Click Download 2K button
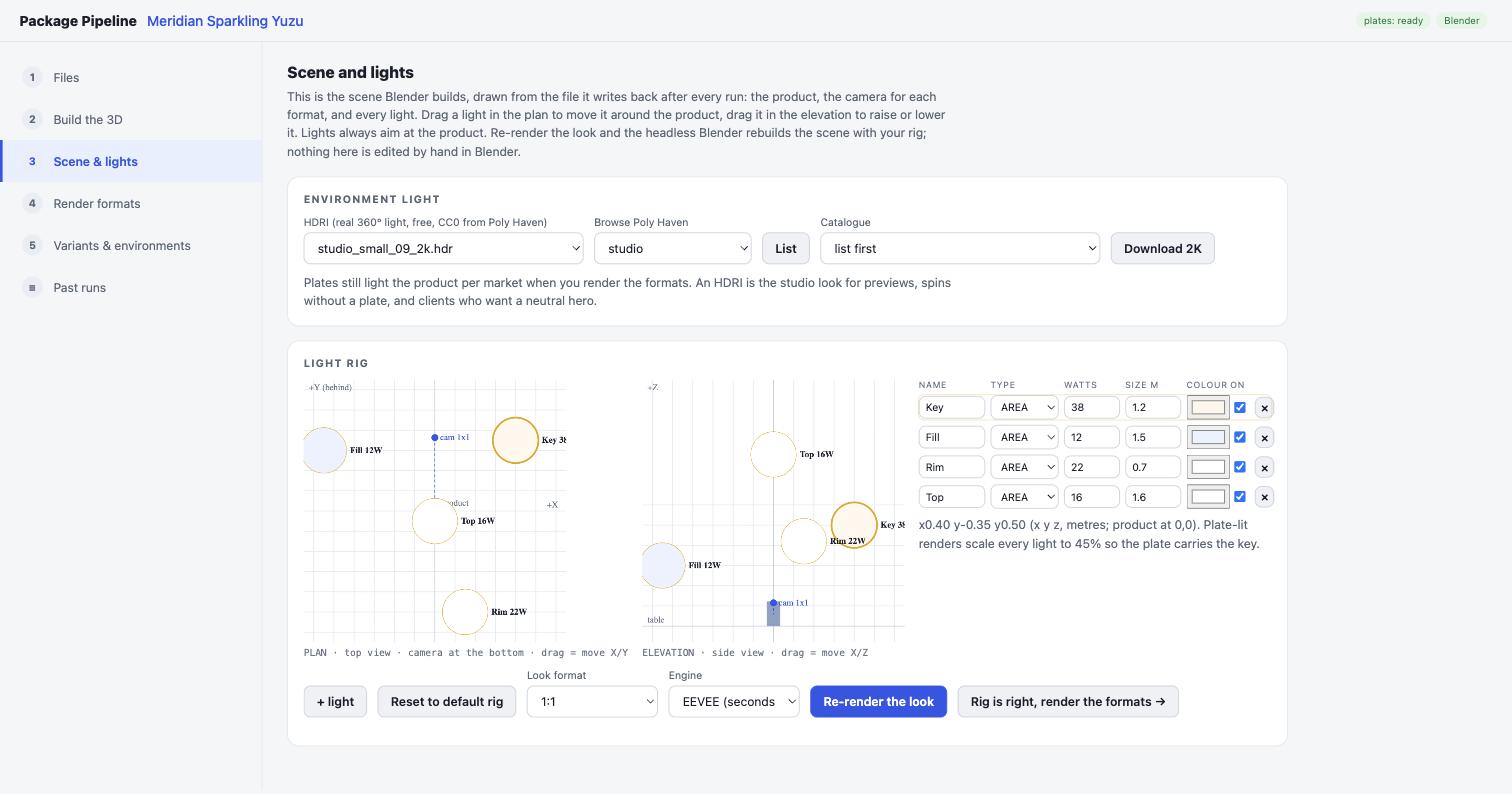The image size is (1512, 794). pyautogui.click(x=1163, y=249)
